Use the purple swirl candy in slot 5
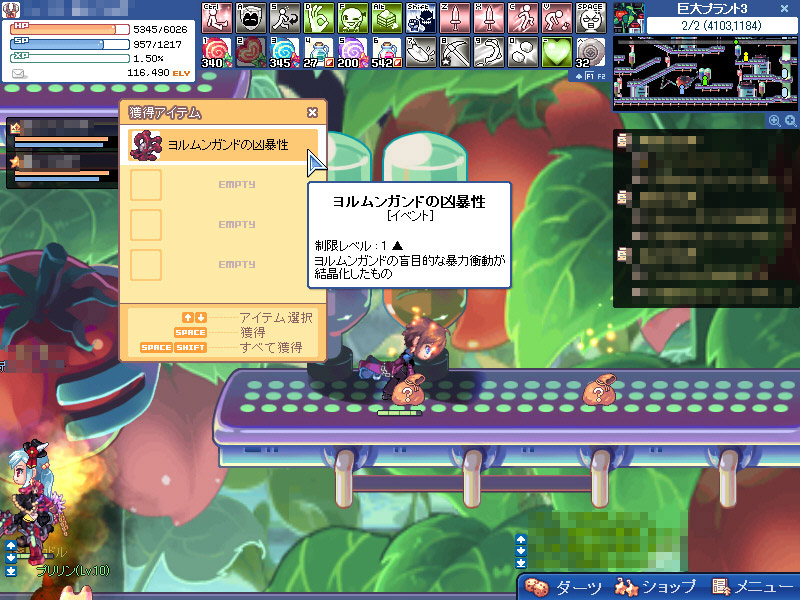 coord(353,52)
